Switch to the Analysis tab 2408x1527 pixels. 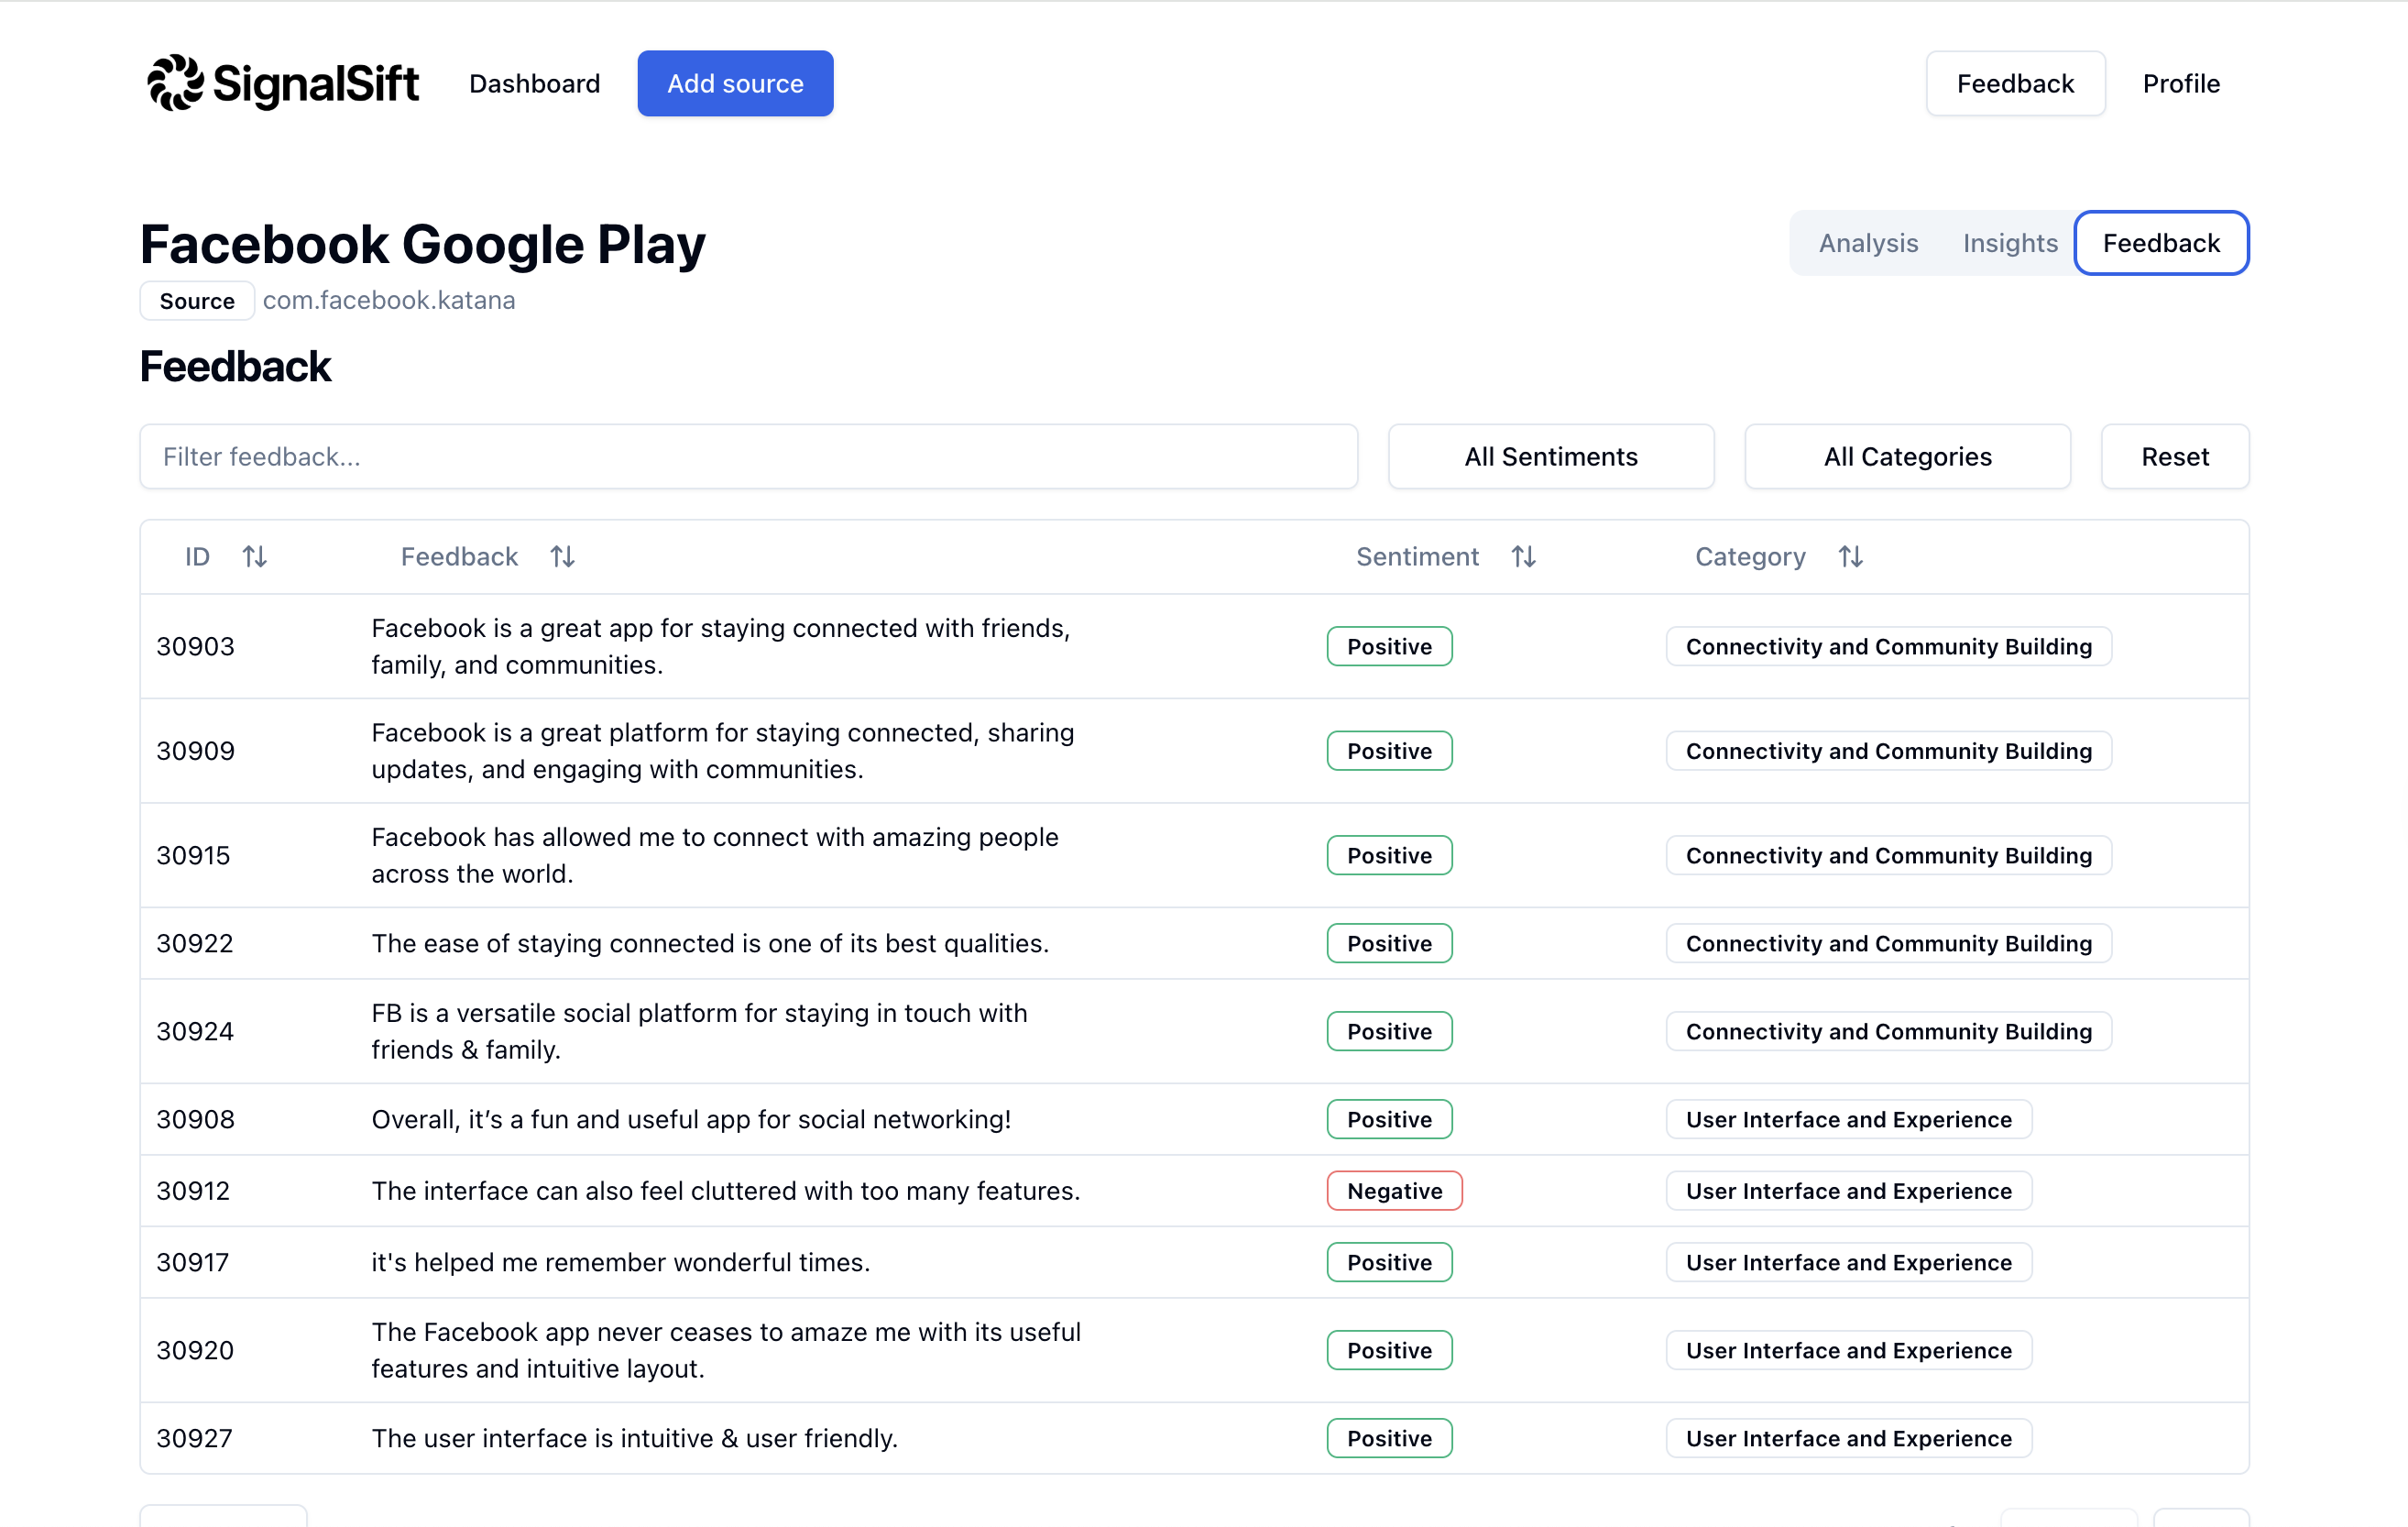(1868, 243)
